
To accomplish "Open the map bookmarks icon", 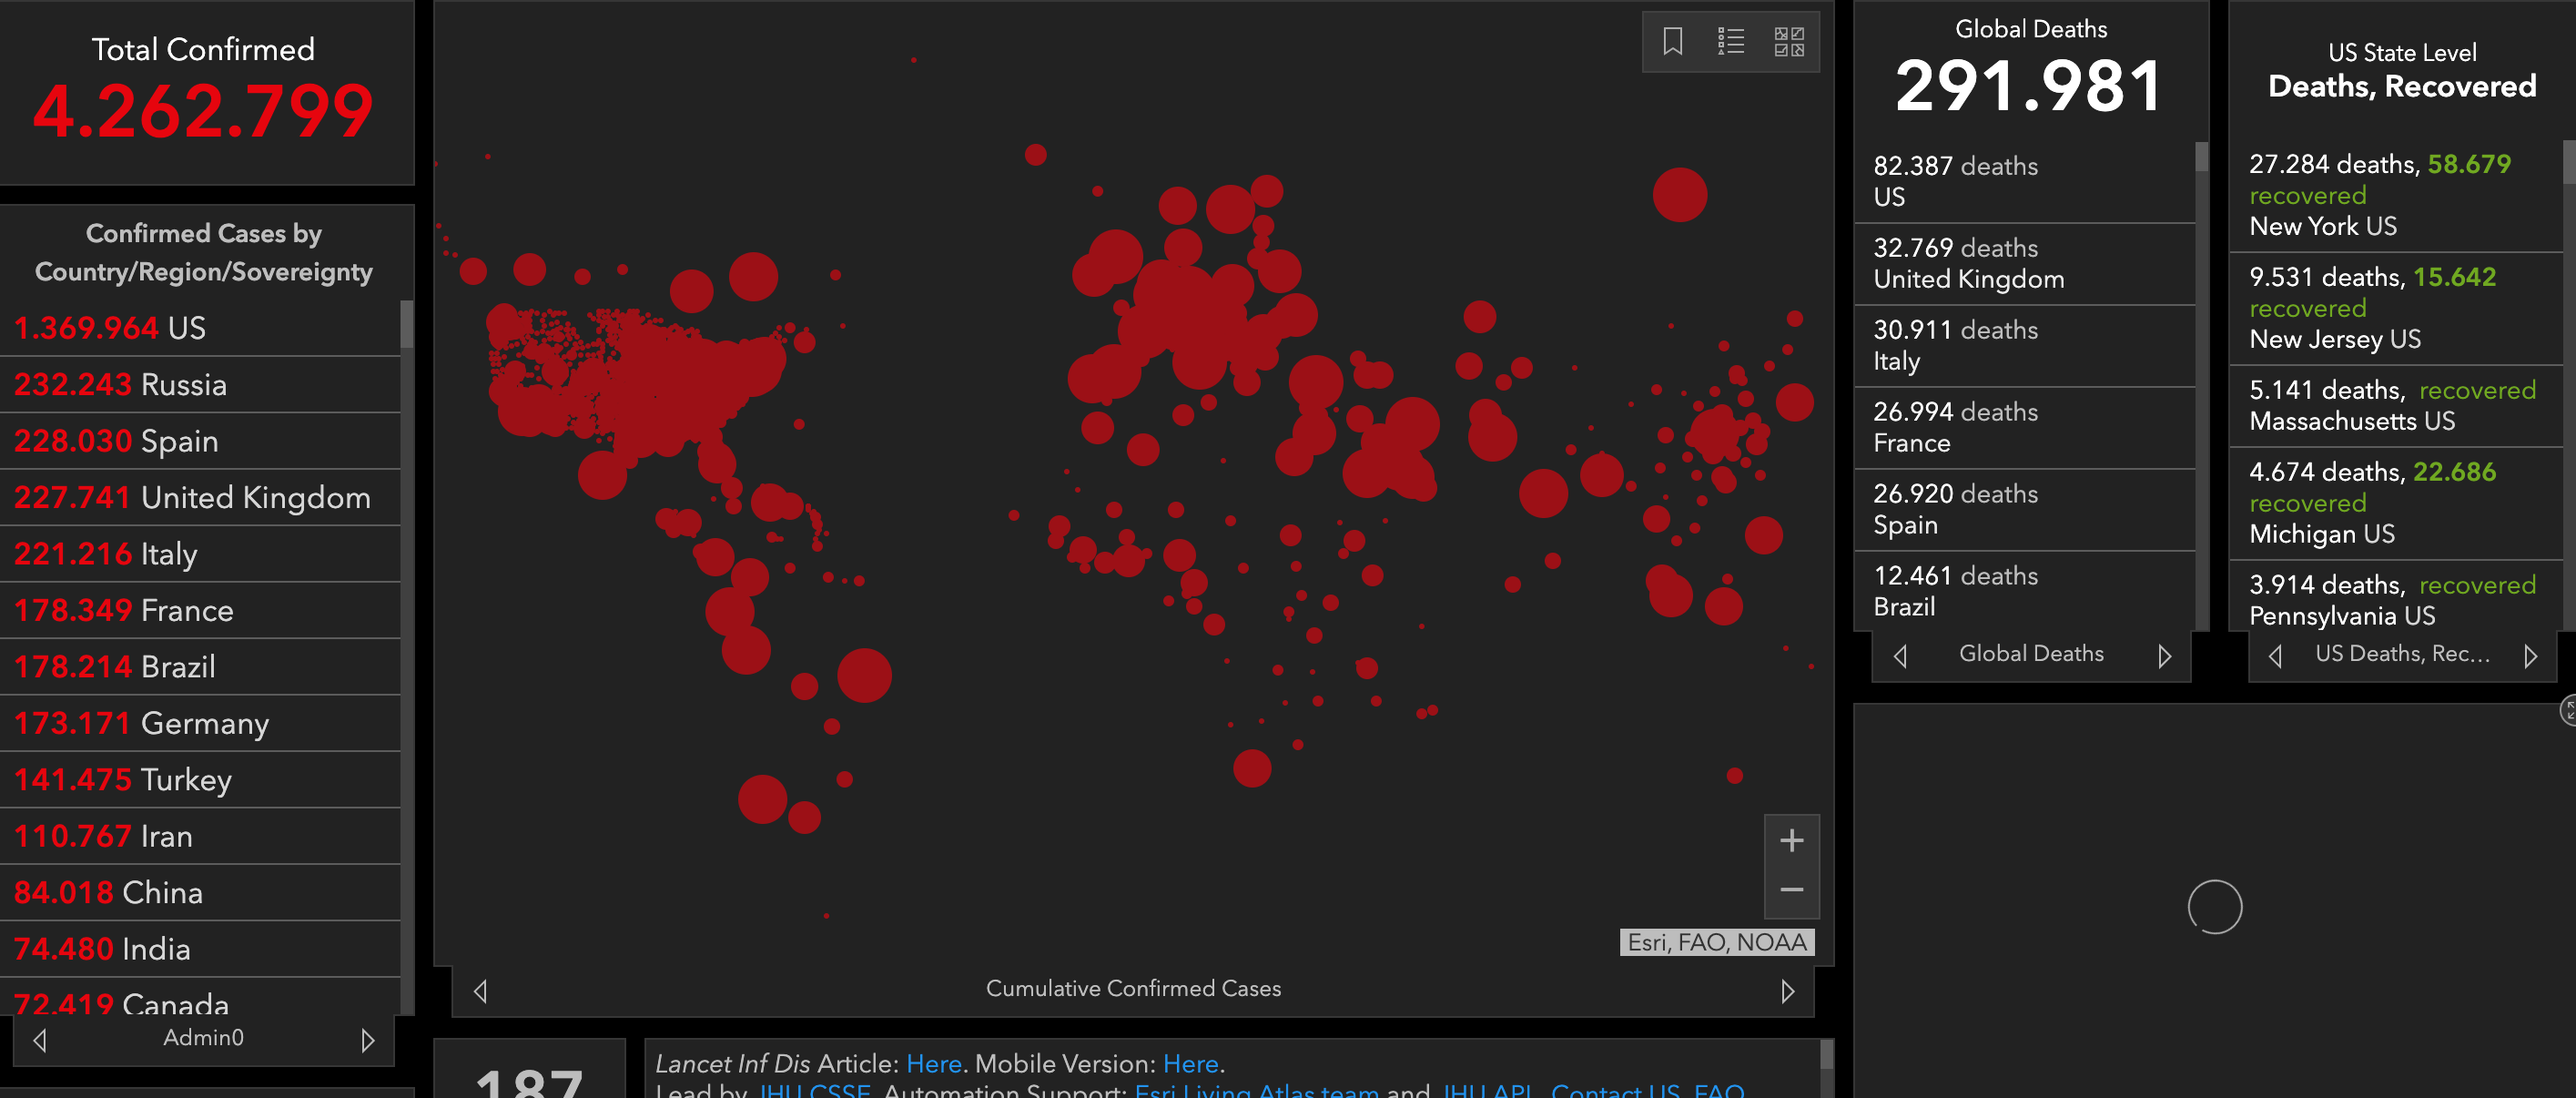I will click(1672, 42).
